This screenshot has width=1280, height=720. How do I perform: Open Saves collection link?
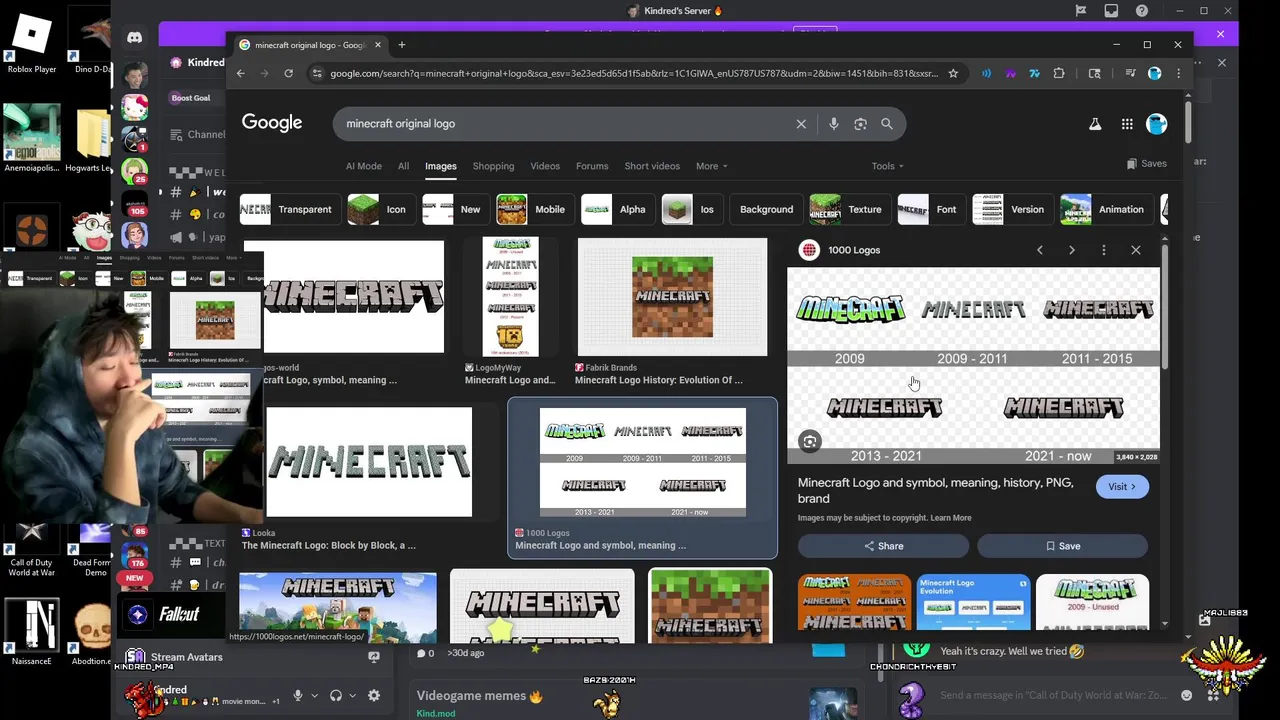1146,164
